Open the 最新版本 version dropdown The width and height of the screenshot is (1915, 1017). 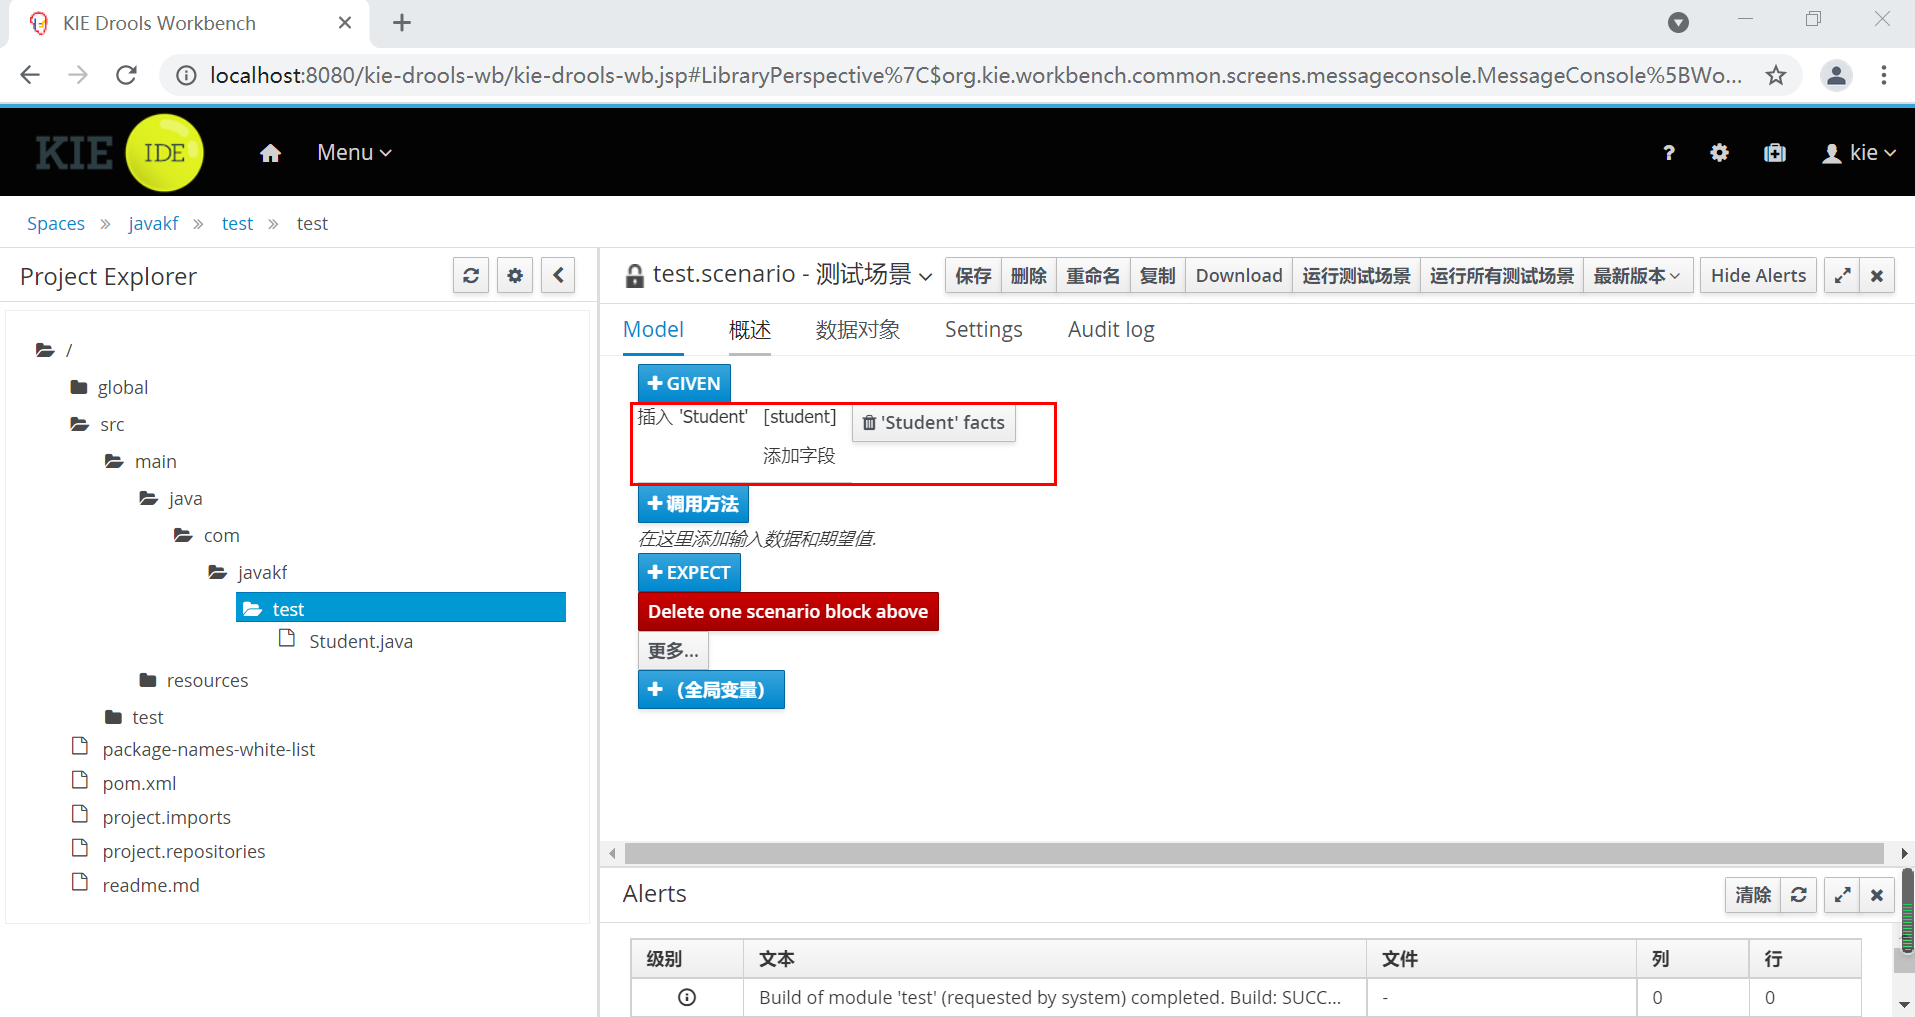[x=1637, y=276]
